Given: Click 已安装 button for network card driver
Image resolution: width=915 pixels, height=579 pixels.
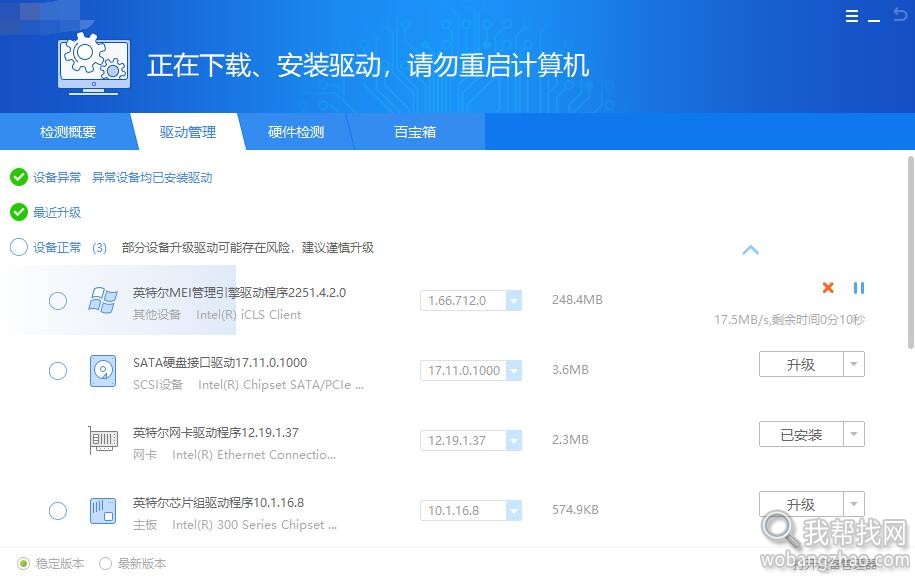Looking at the screenshot, I should point(801,434).
